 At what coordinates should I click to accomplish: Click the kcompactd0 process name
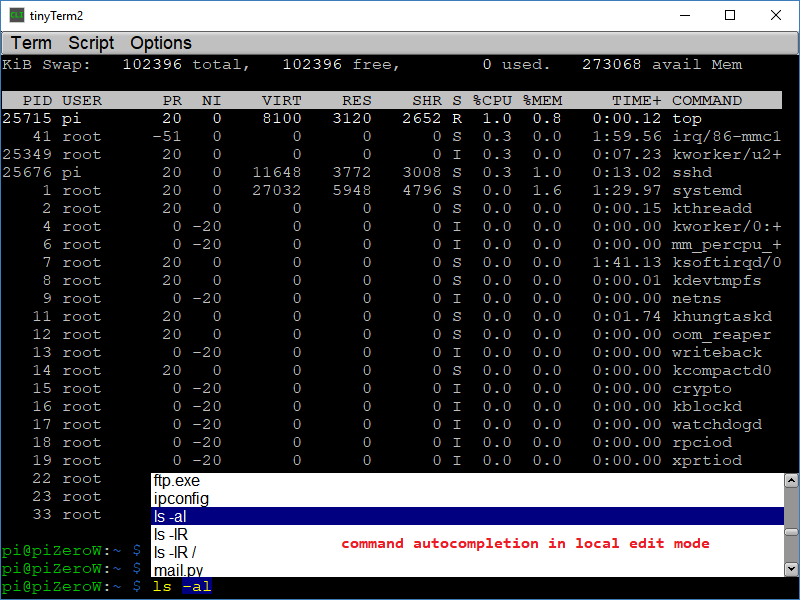722,370
